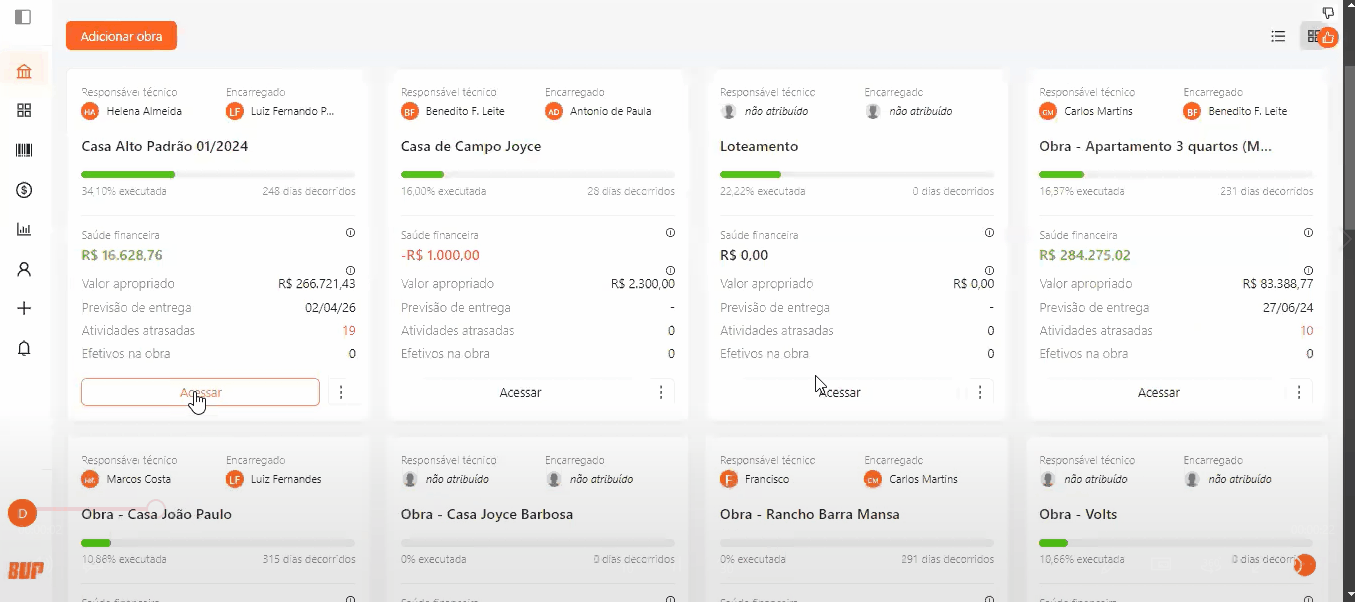Click text 22,22% executada
This screenshot has width=1355, height=602.
763,191
